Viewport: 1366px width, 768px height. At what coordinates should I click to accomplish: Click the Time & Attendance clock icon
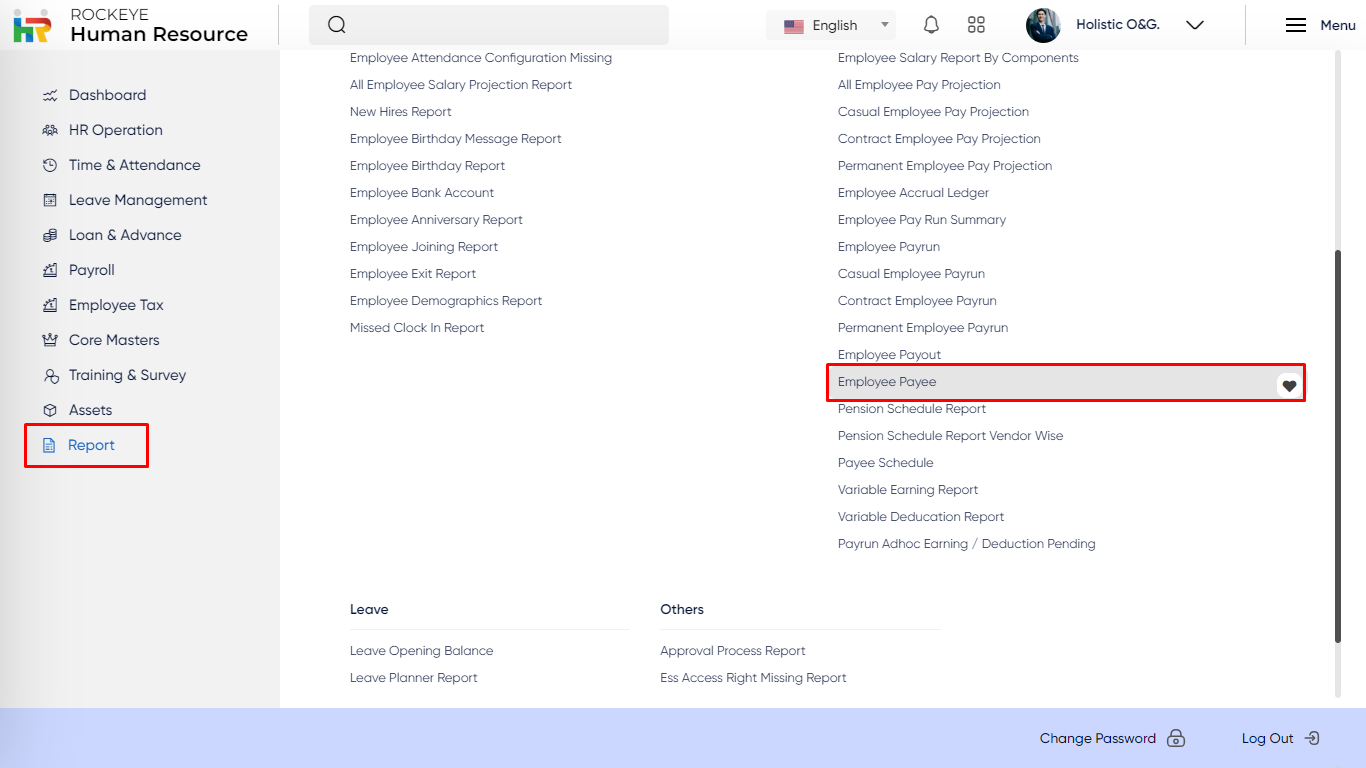point(50,165)
